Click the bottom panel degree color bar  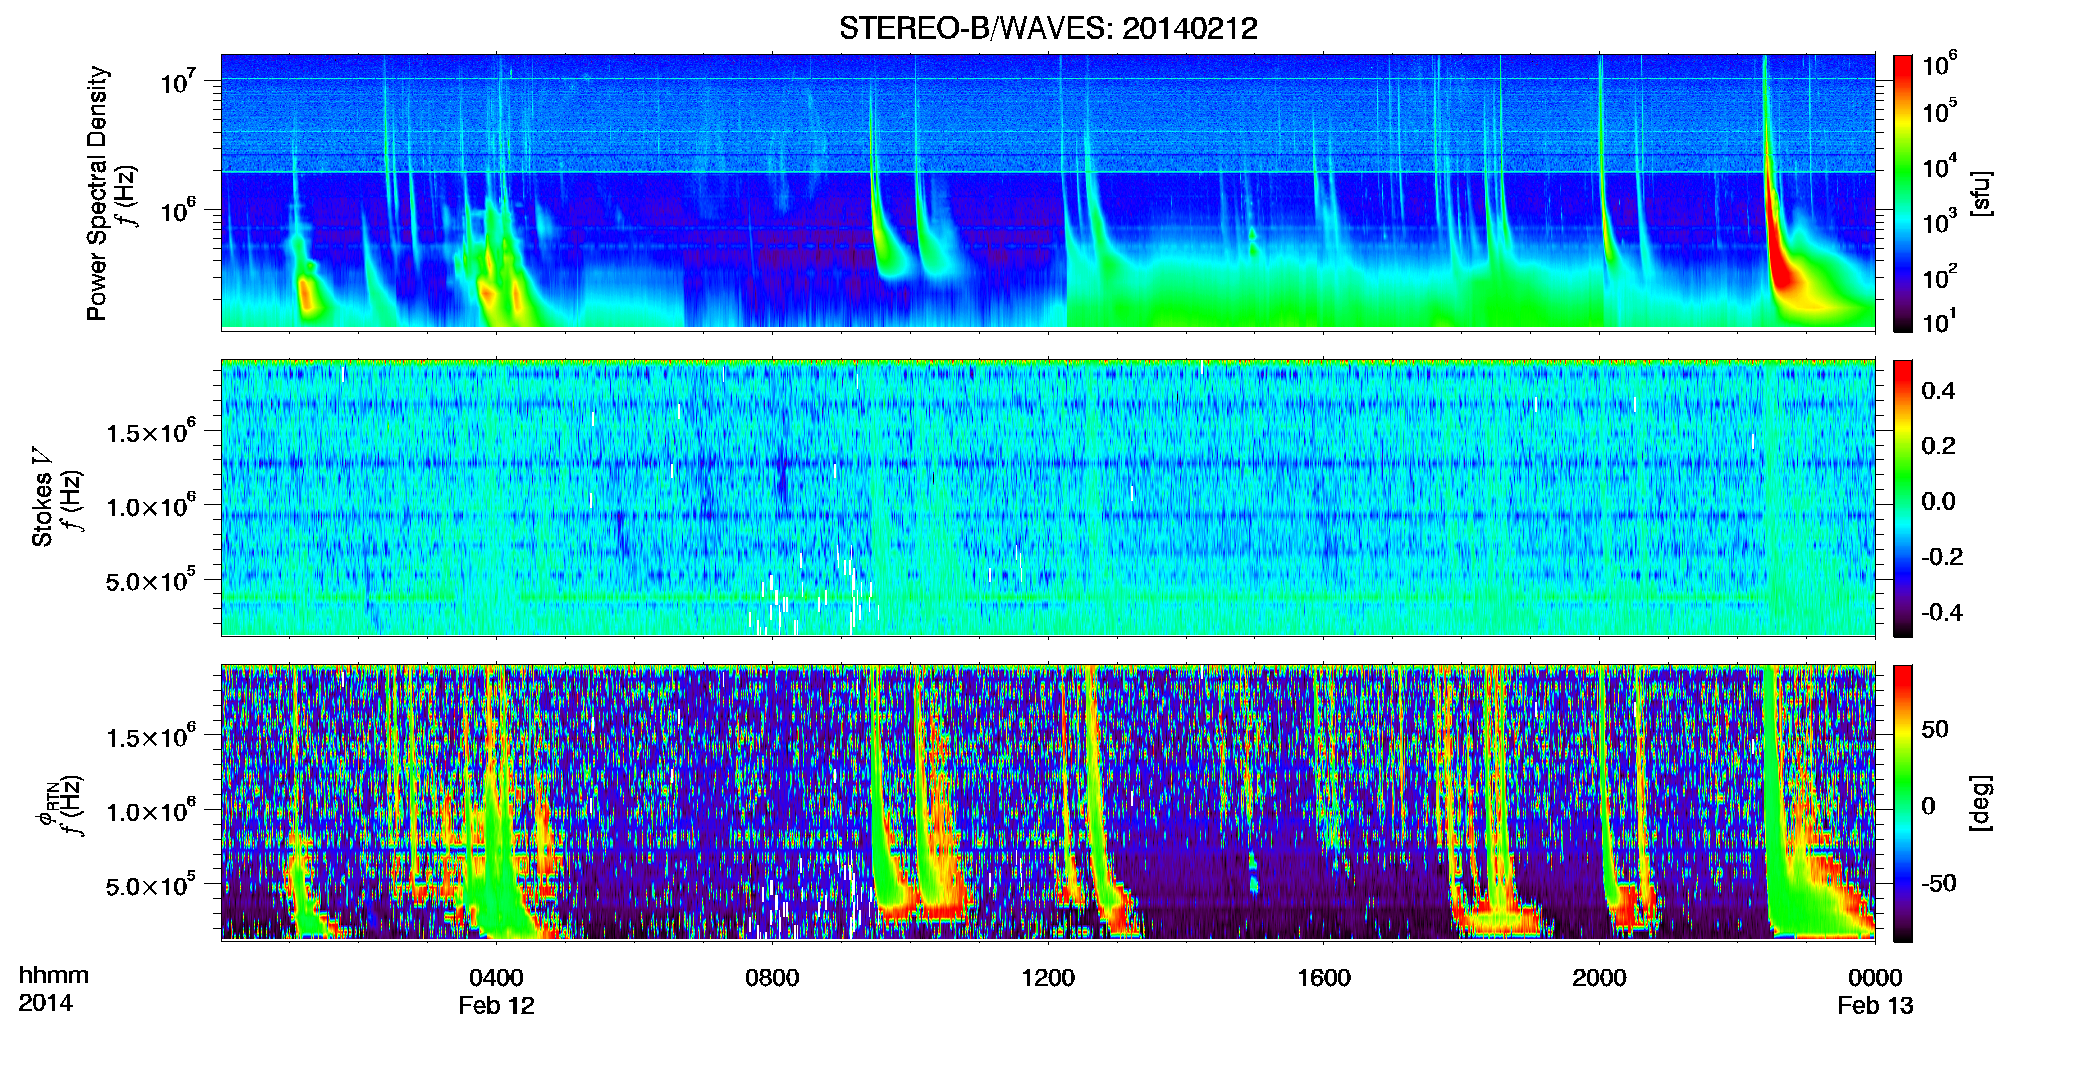[x=1902, y=803]
